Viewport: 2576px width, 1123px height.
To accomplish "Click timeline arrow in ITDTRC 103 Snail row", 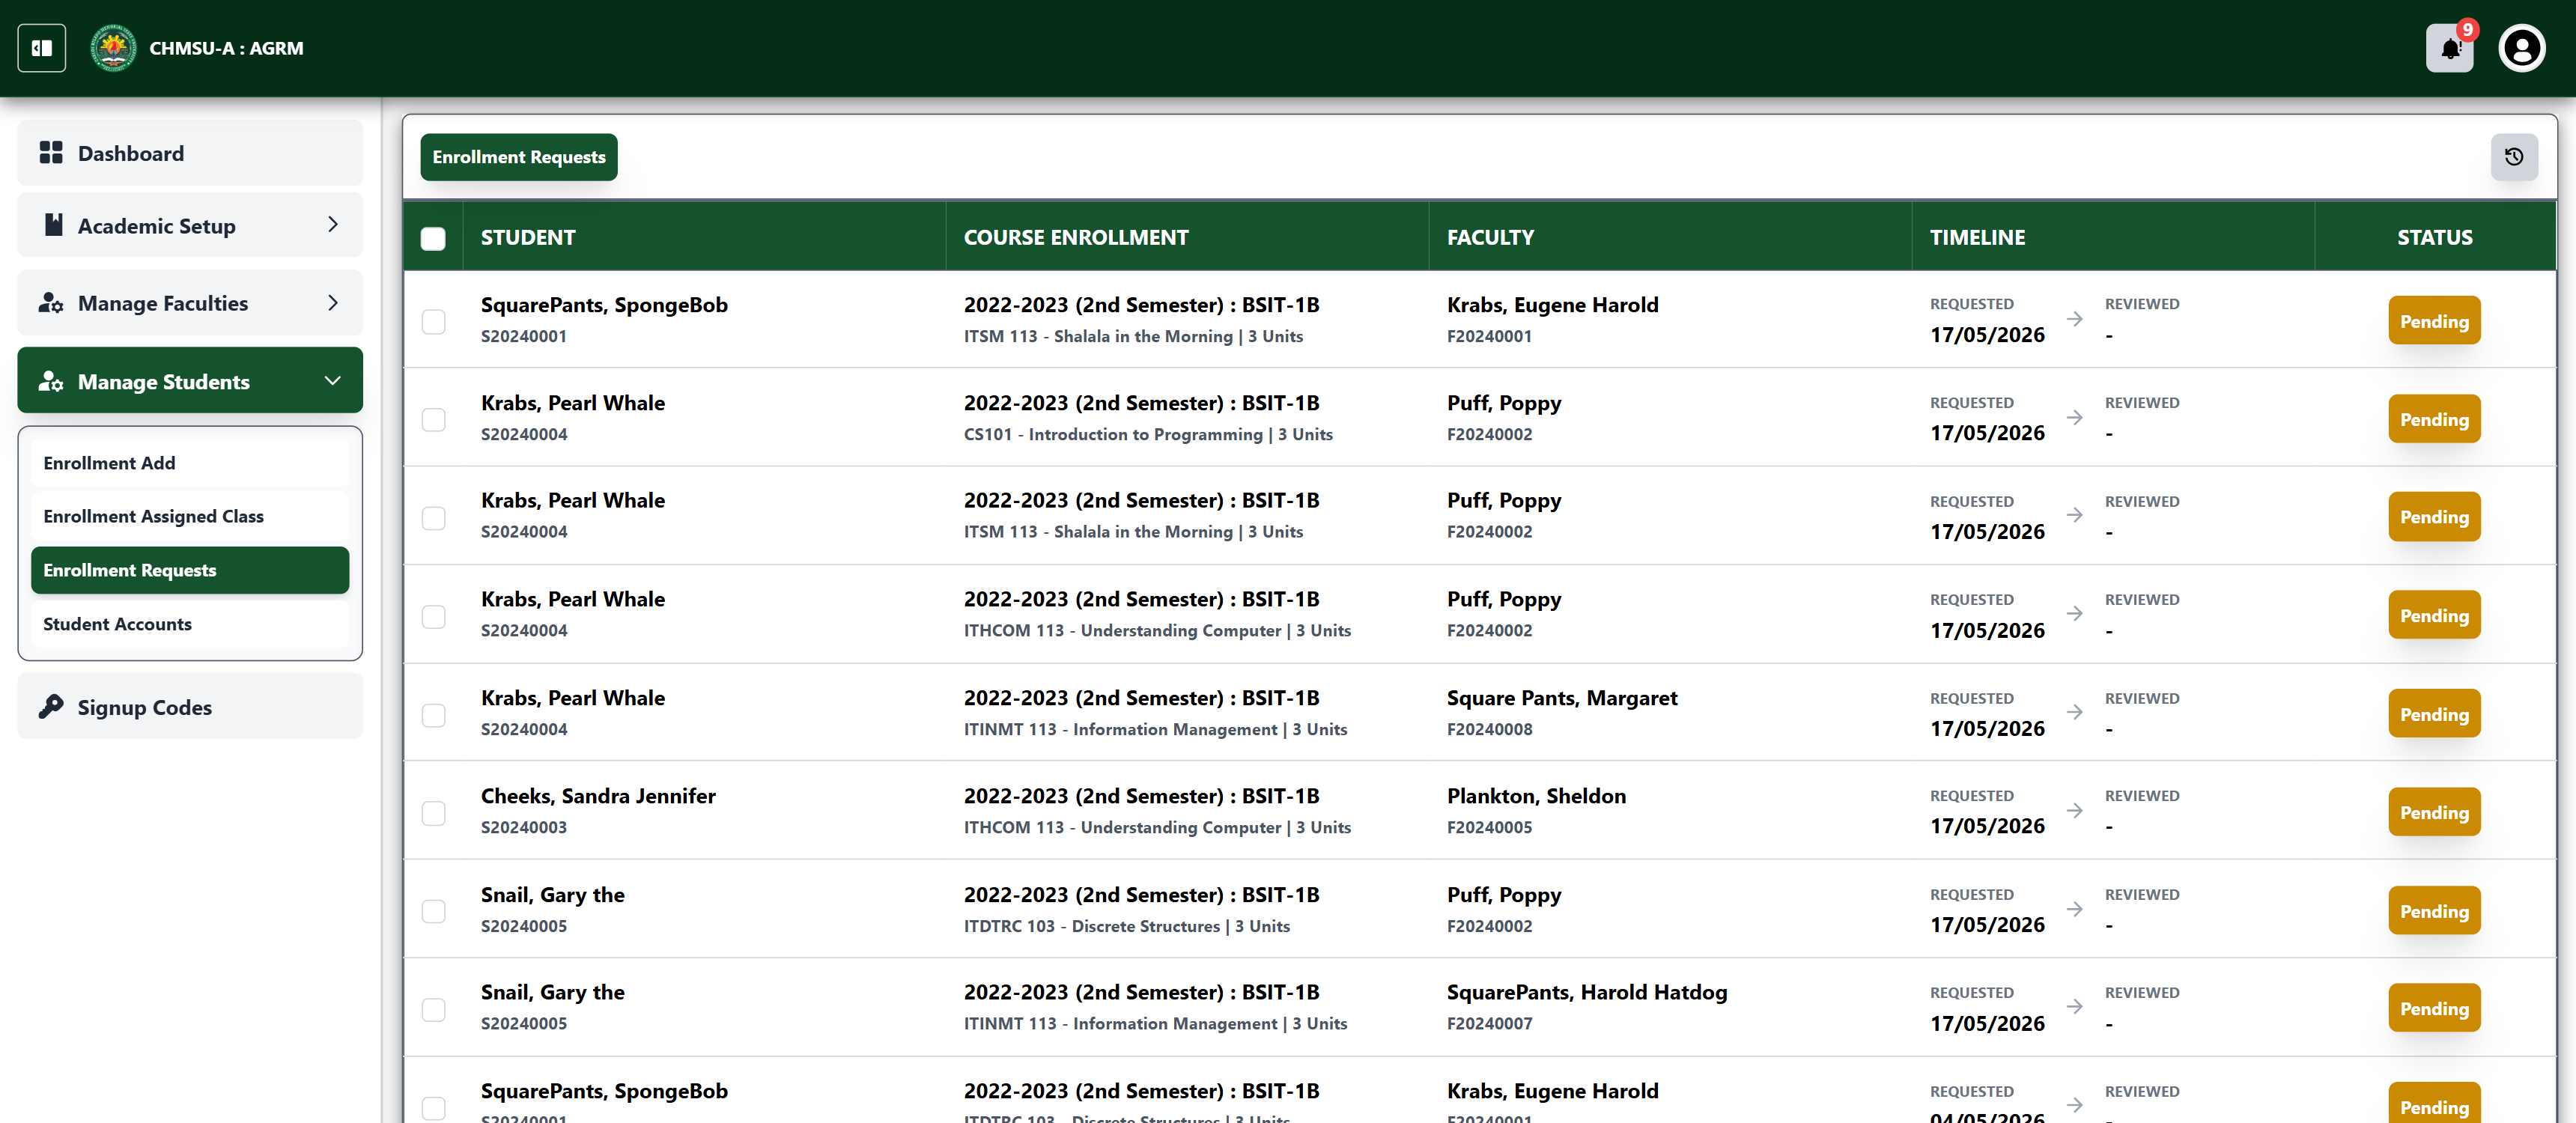I will (x=2075, y=909).
